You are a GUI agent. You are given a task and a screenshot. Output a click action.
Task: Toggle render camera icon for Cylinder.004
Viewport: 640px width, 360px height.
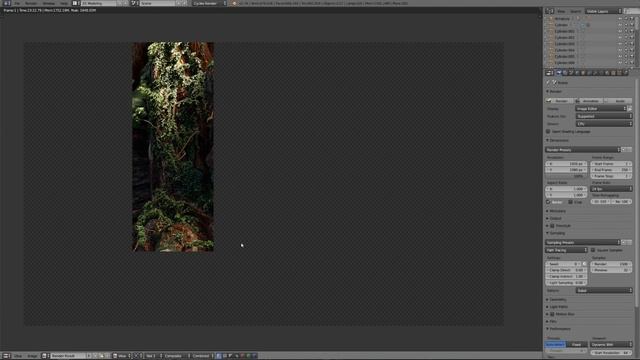632,50
